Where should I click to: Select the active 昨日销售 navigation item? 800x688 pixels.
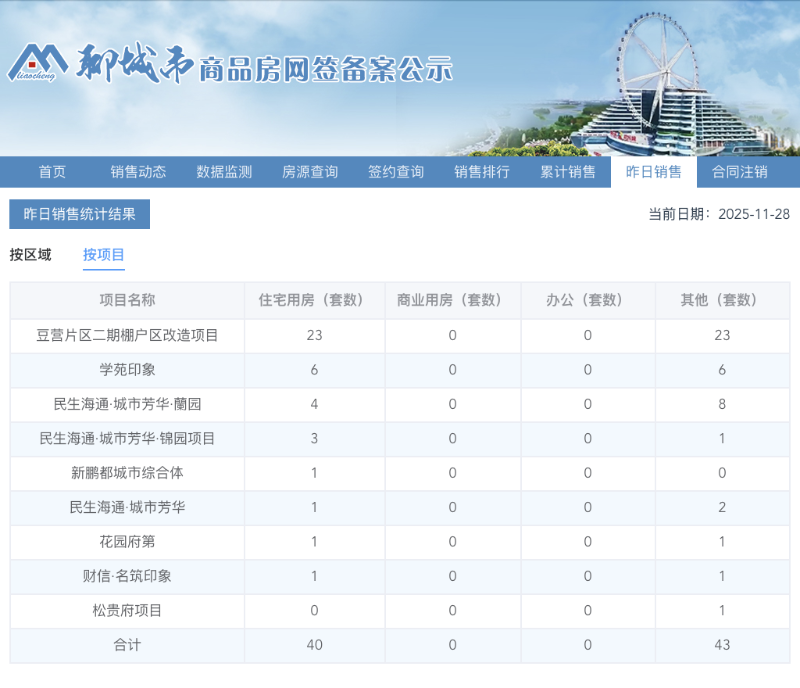tap(655, 171)
